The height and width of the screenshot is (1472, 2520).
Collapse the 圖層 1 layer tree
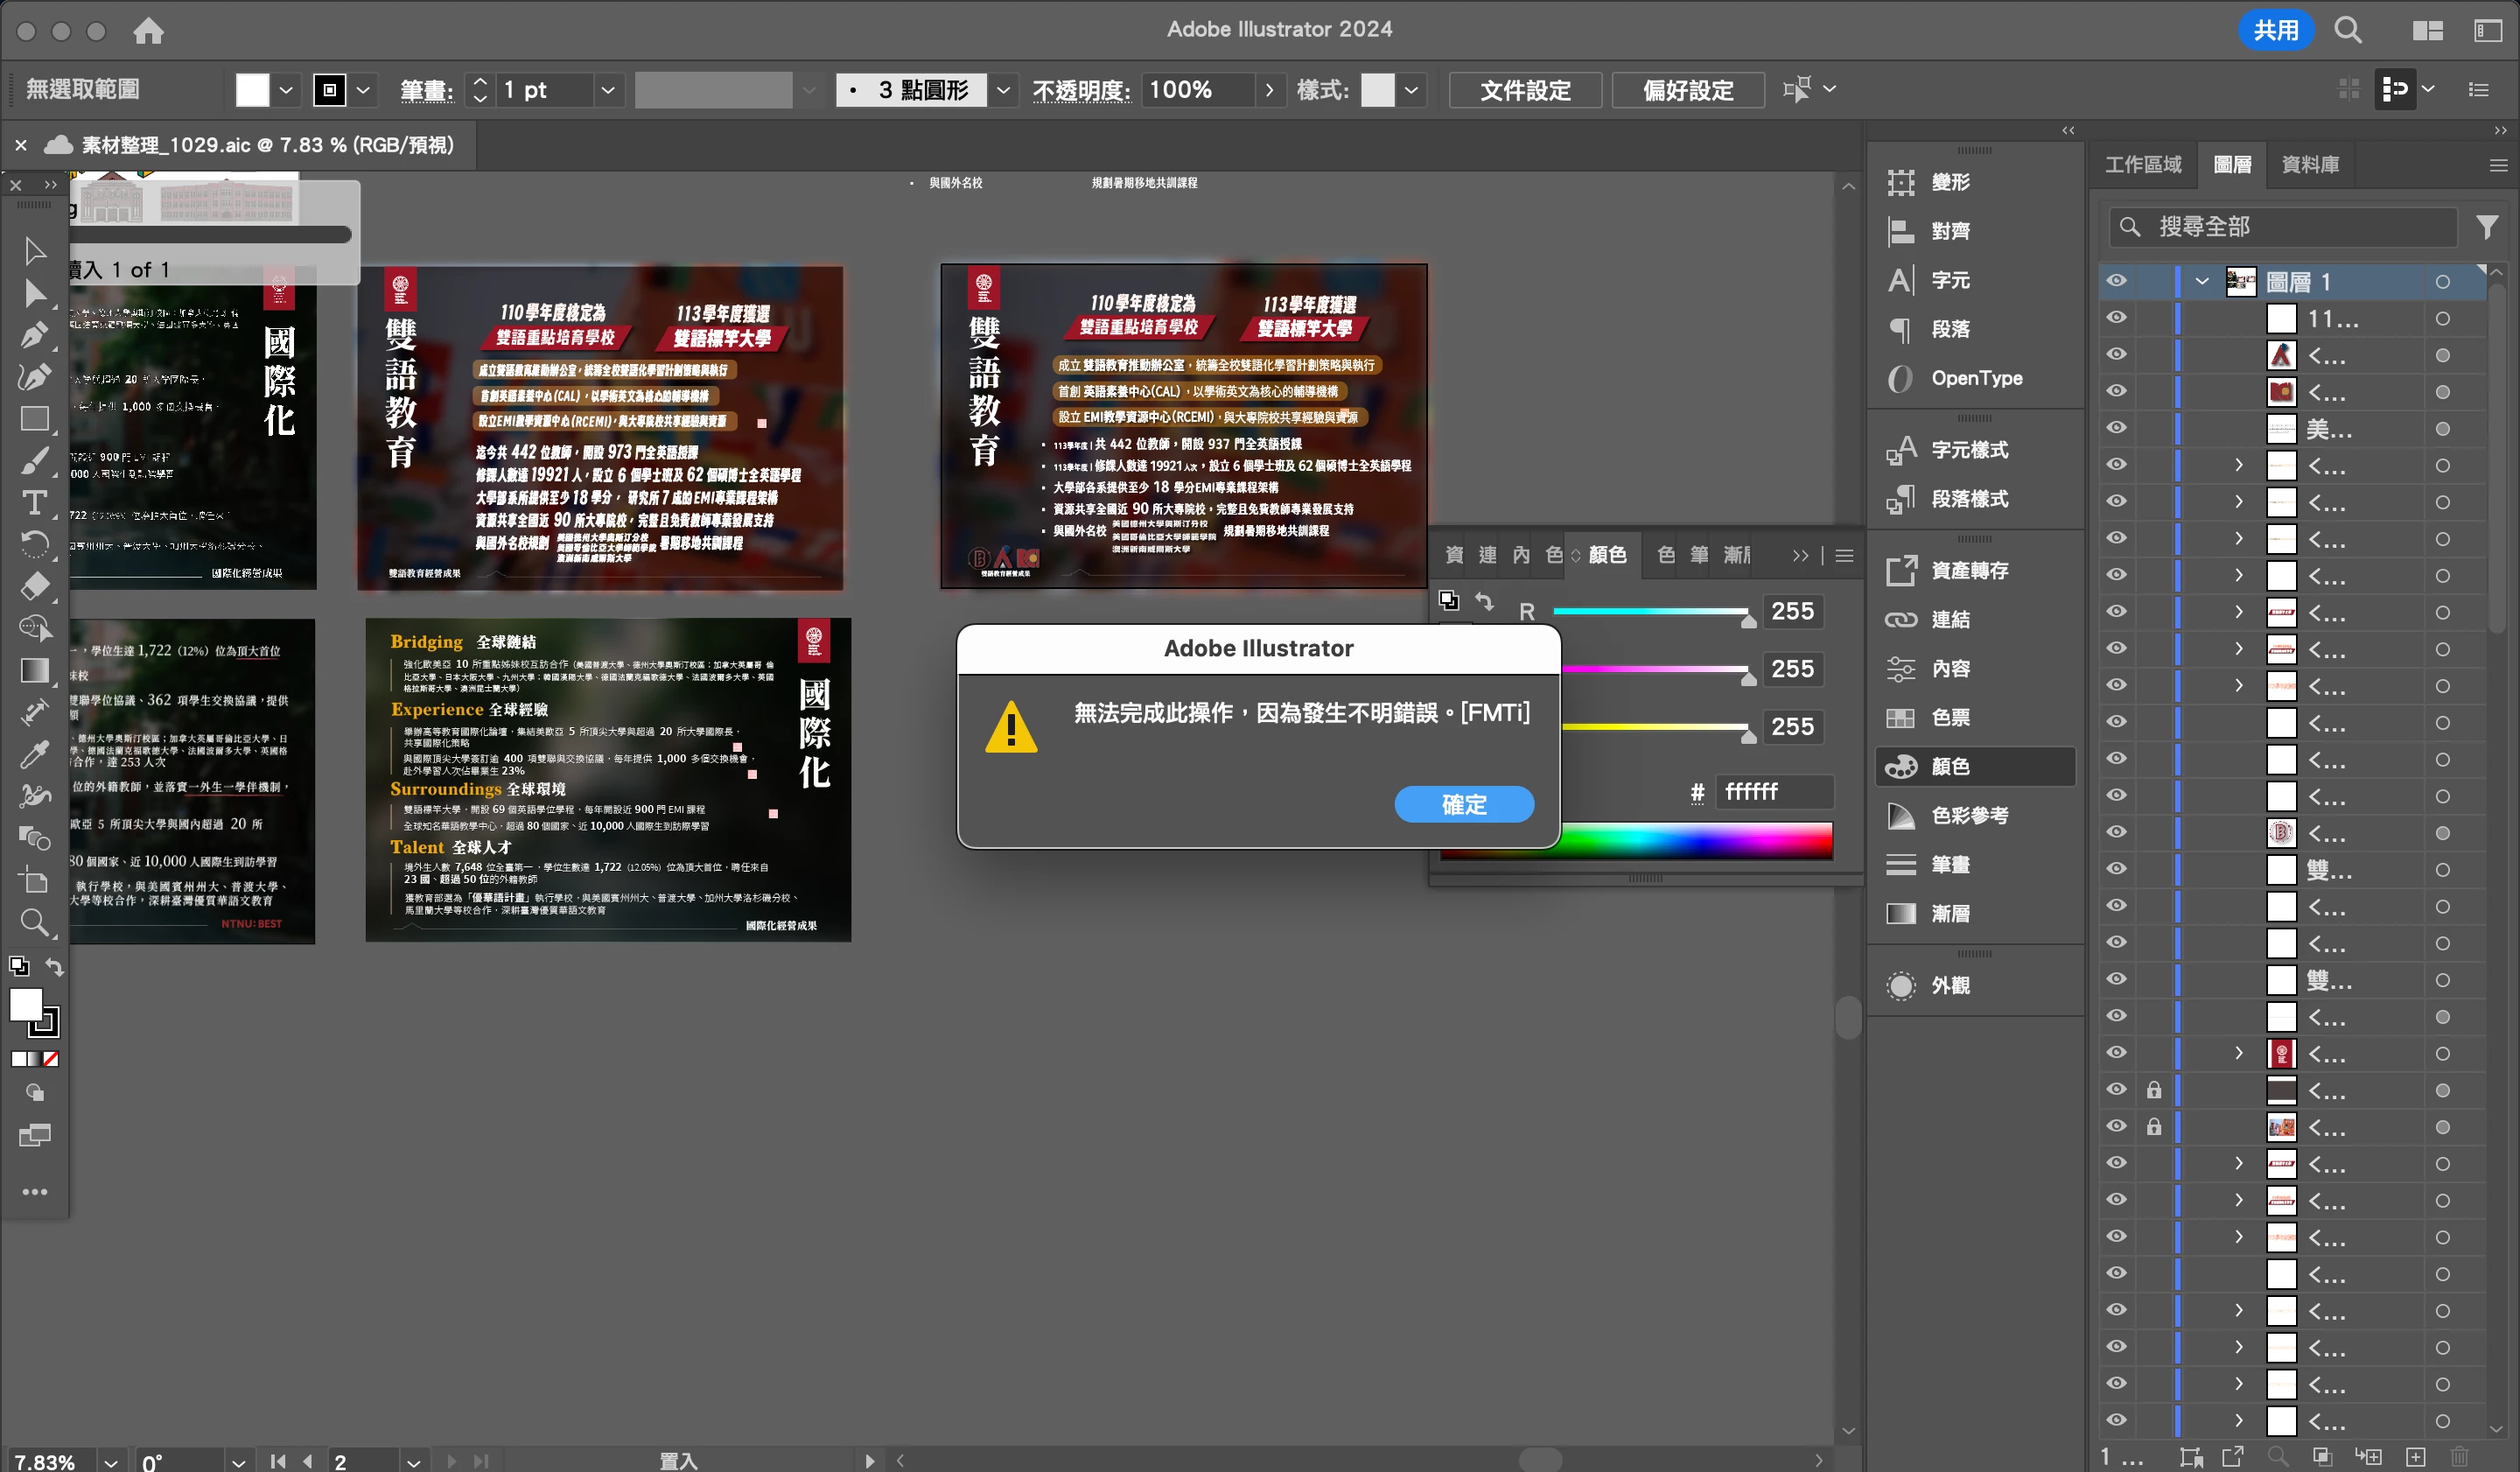(x=2202, y=282)
